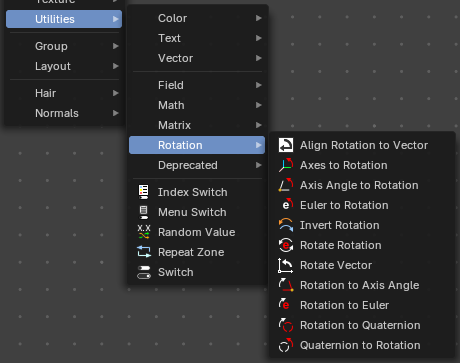
Task: Open the Group menu entry
Action: pyautogui.click(x=64, y=46)
